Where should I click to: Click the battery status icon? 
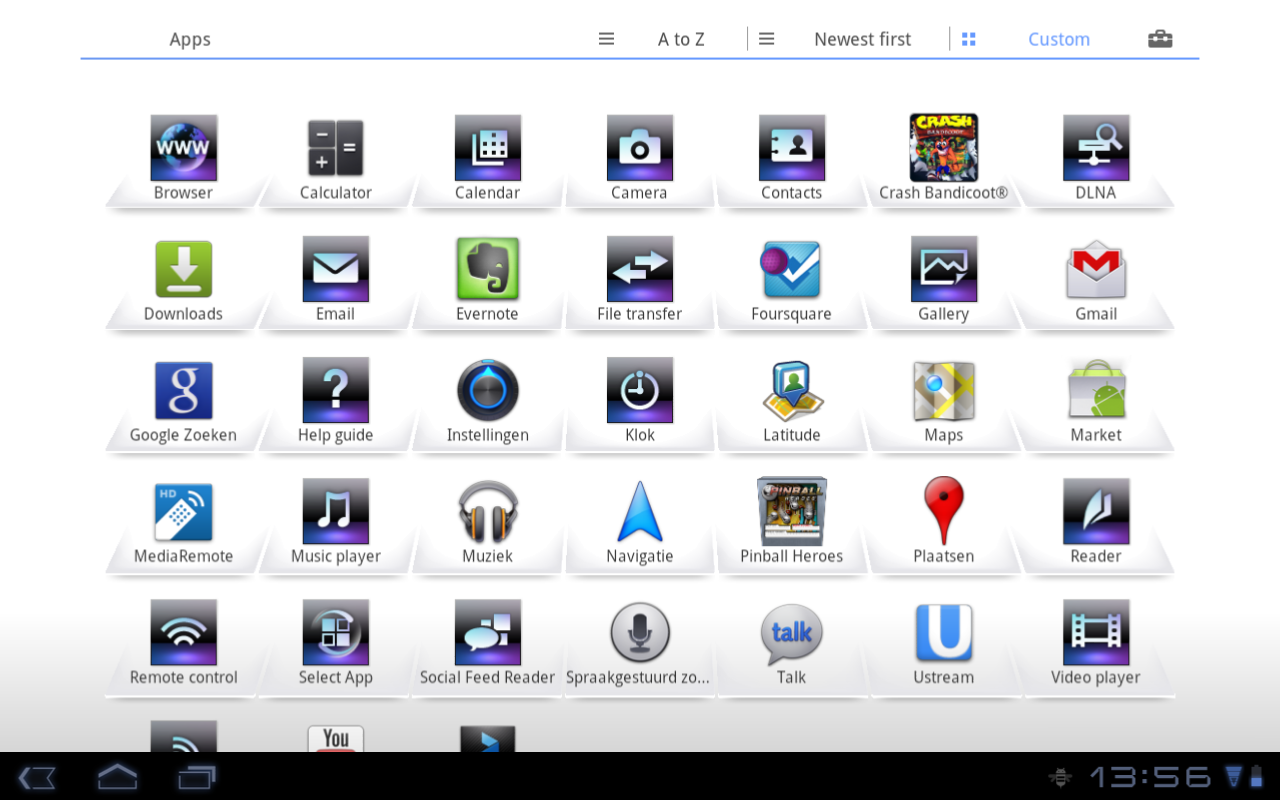pyautogui.click(x=1257, y=776)
